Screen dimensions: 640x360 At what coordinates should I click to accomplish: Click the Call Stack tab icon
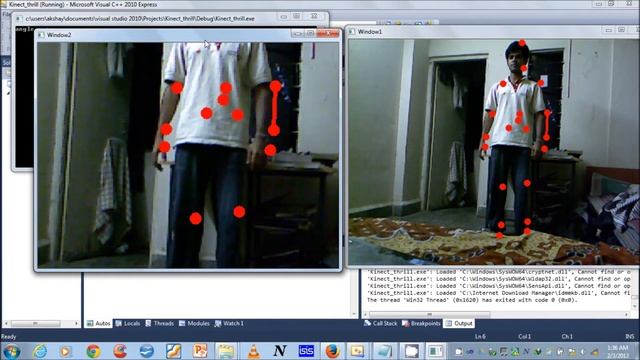tap(367, 323)
